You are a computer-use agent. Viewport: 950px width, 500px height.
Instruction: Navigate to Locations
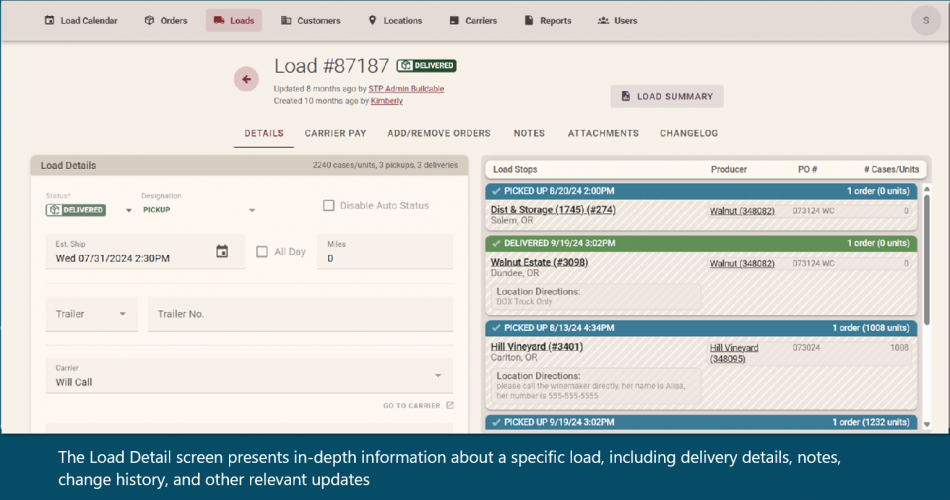tap(395, 21)
